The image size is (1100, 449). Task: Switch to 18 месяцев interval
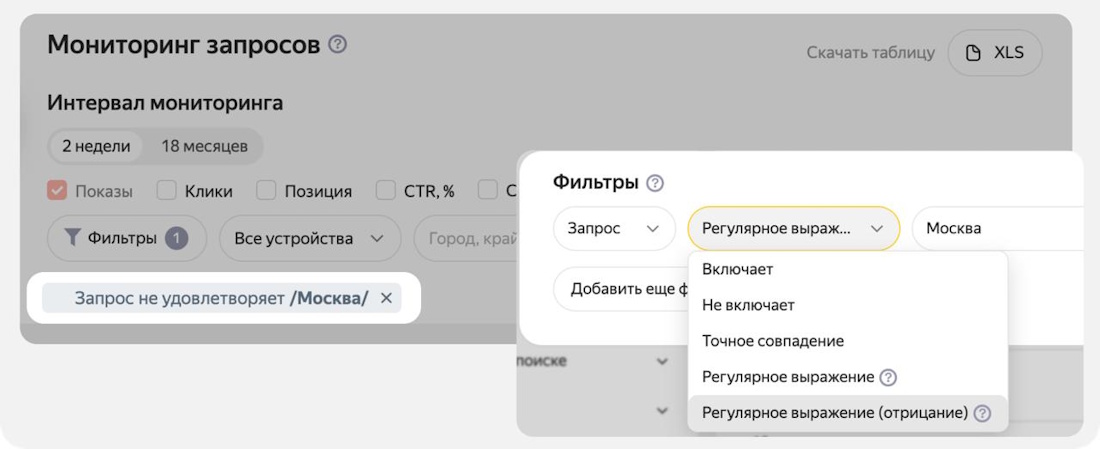[204, 146]
